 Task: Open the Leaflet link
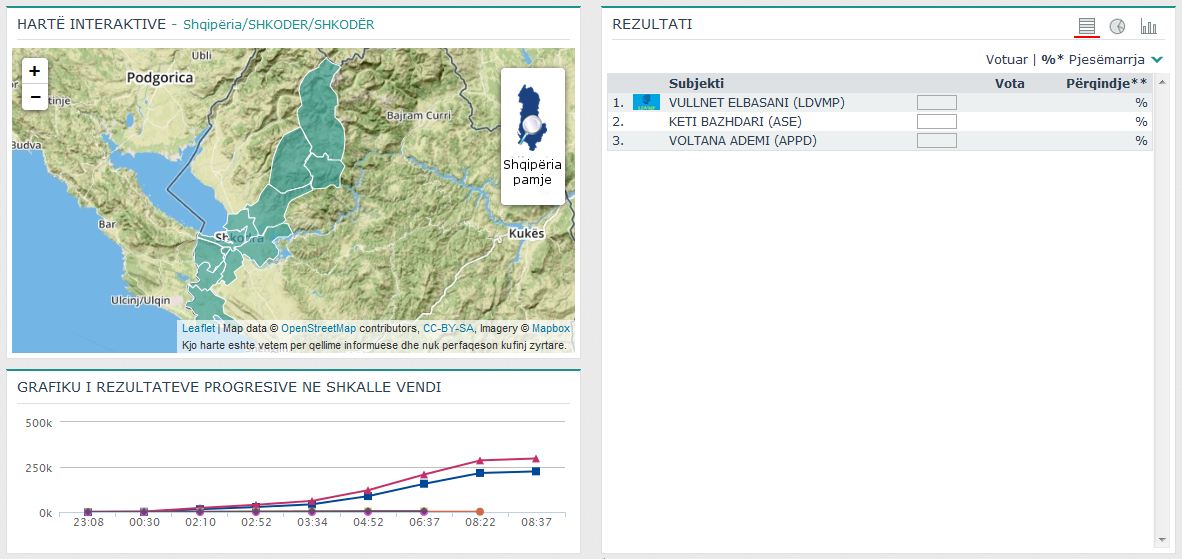[198, 328]
